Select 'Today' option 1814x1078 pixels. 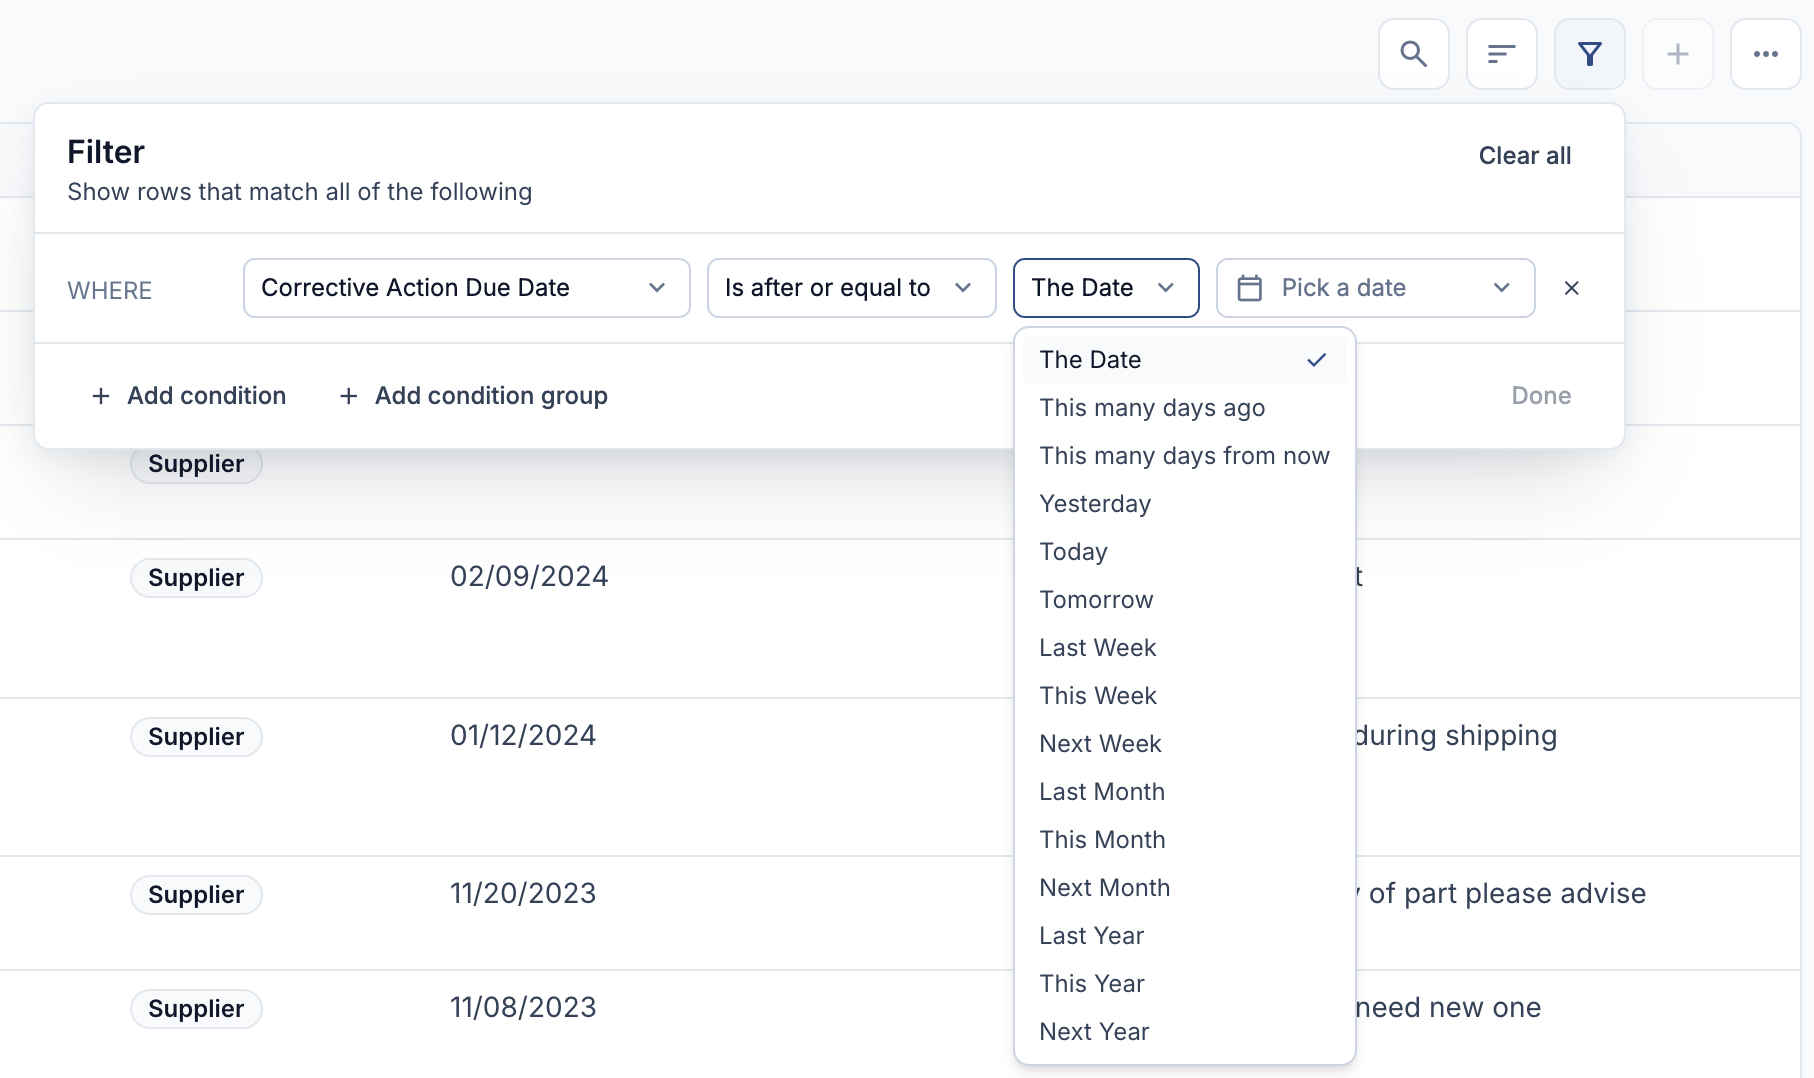point(1184,552)
